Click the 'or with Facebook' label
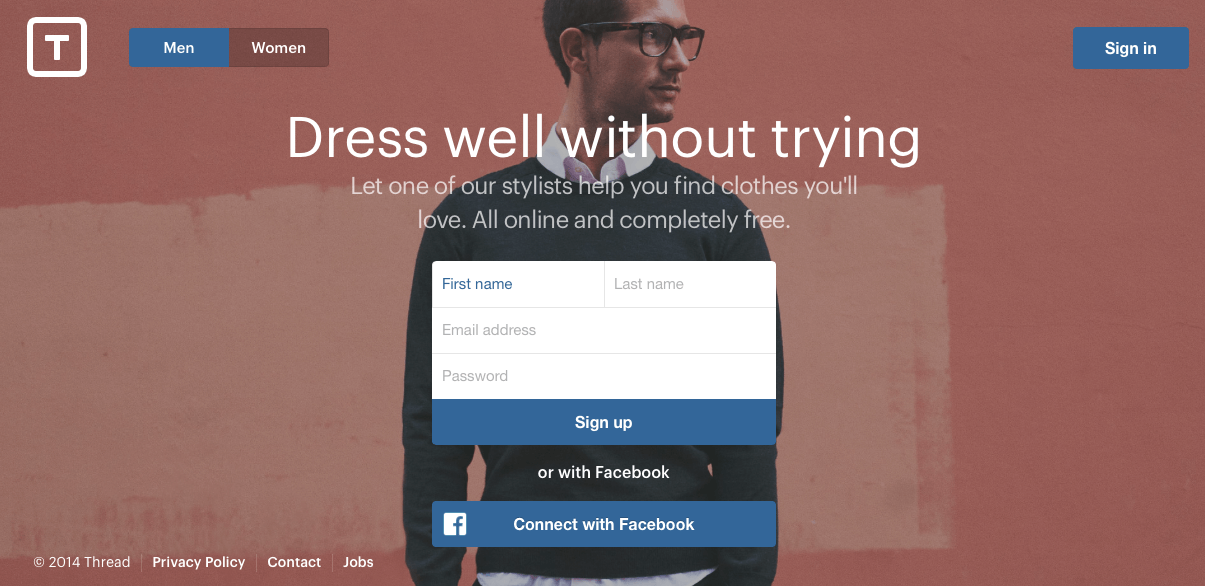 point(604,472)
